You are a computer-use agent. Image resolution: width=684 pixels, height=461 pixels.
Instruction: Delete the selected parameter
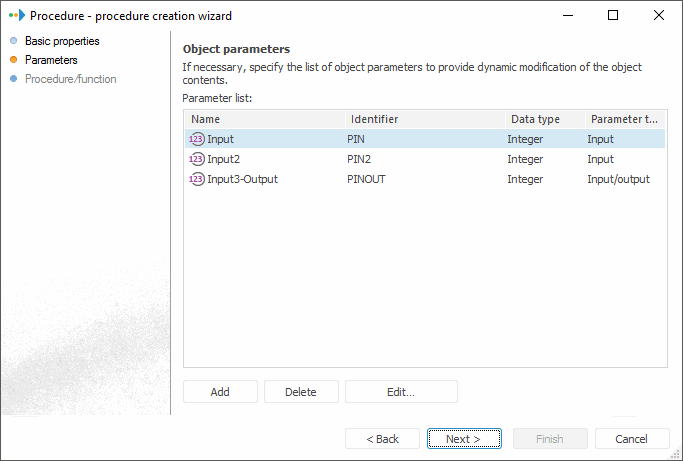(301, 392)
